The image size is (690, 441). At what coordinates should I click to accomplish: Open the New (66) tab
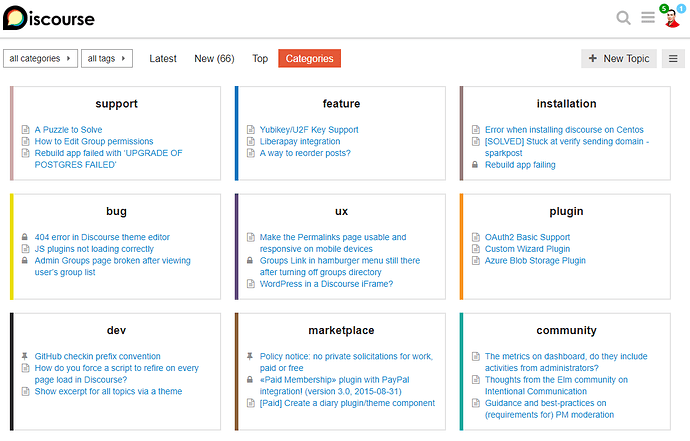coord(214,59)
